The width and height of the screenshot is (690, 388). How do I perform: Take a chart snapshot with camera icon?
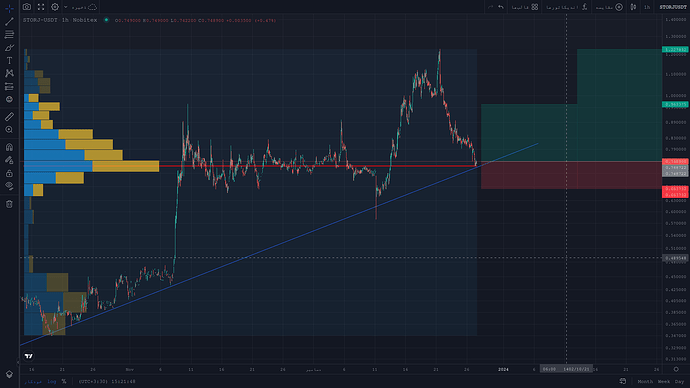pos(27,7)
